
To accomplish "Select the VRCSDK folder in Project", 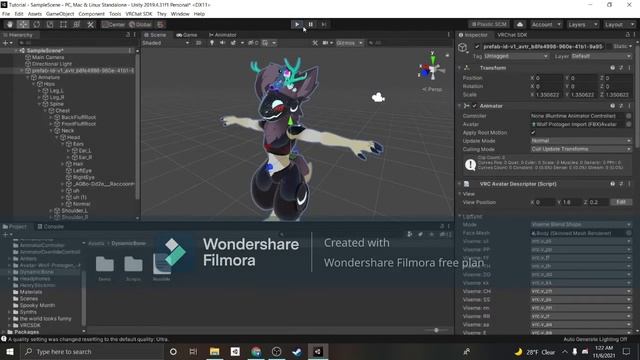I will pos(30,325).
